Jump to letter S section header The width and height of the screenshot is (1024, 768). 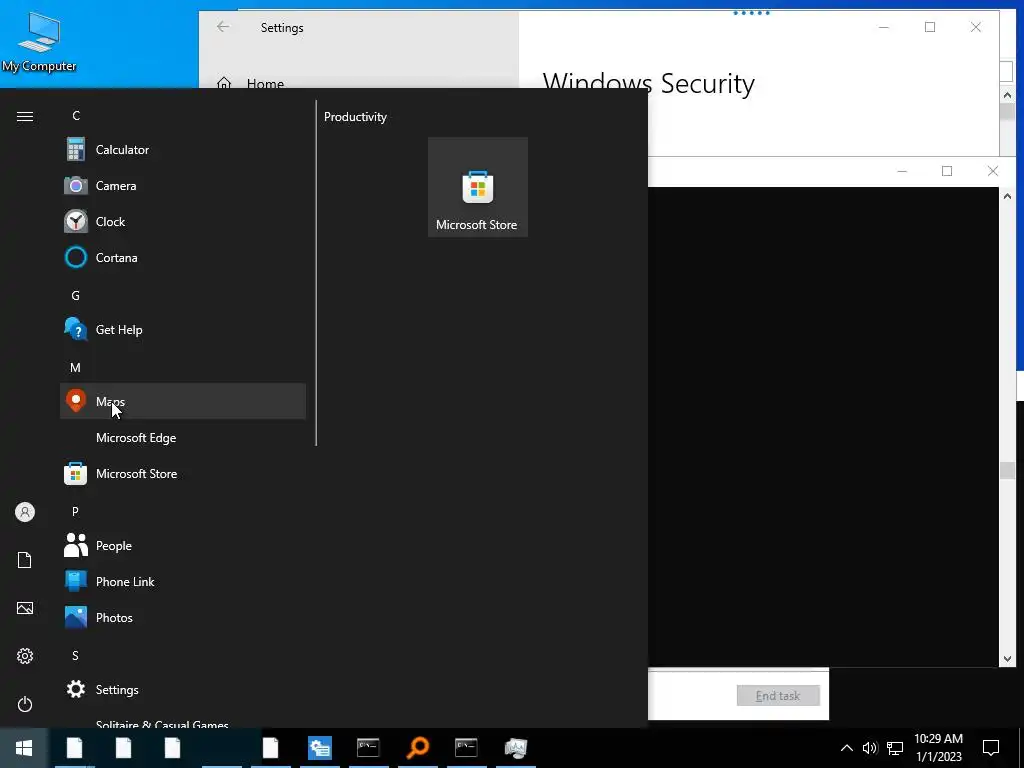[x=76, y=655]
